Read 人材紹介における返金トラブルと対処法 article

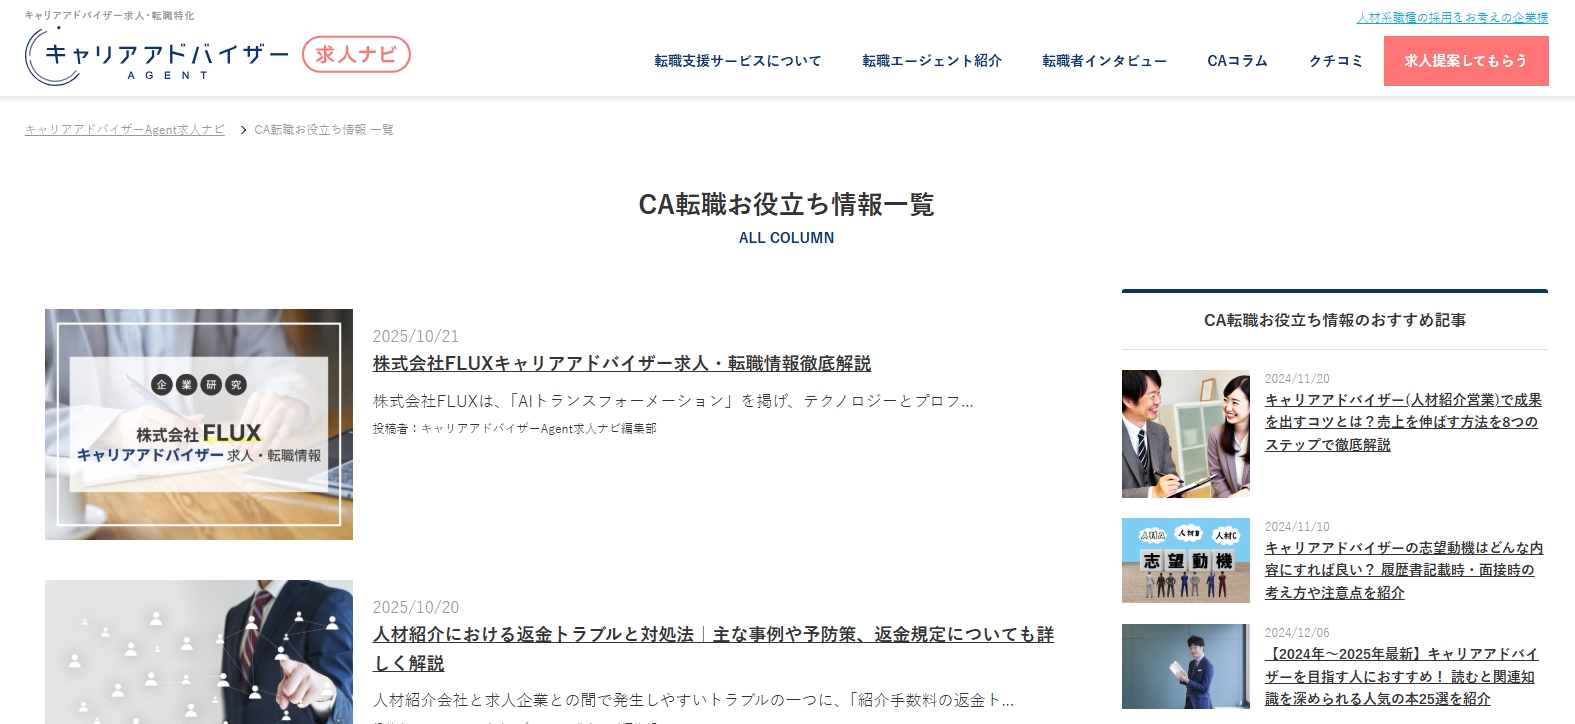point(712,635)
